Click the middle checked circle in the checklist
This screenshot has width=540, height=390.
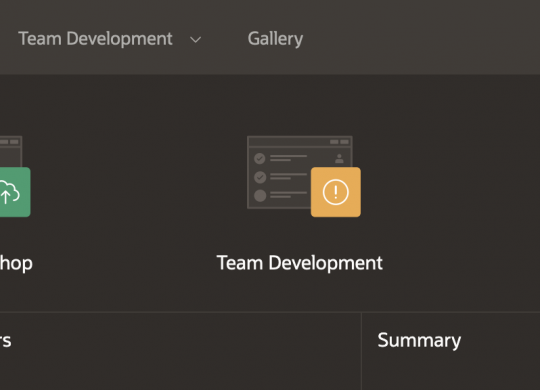[x=260, y=177]
